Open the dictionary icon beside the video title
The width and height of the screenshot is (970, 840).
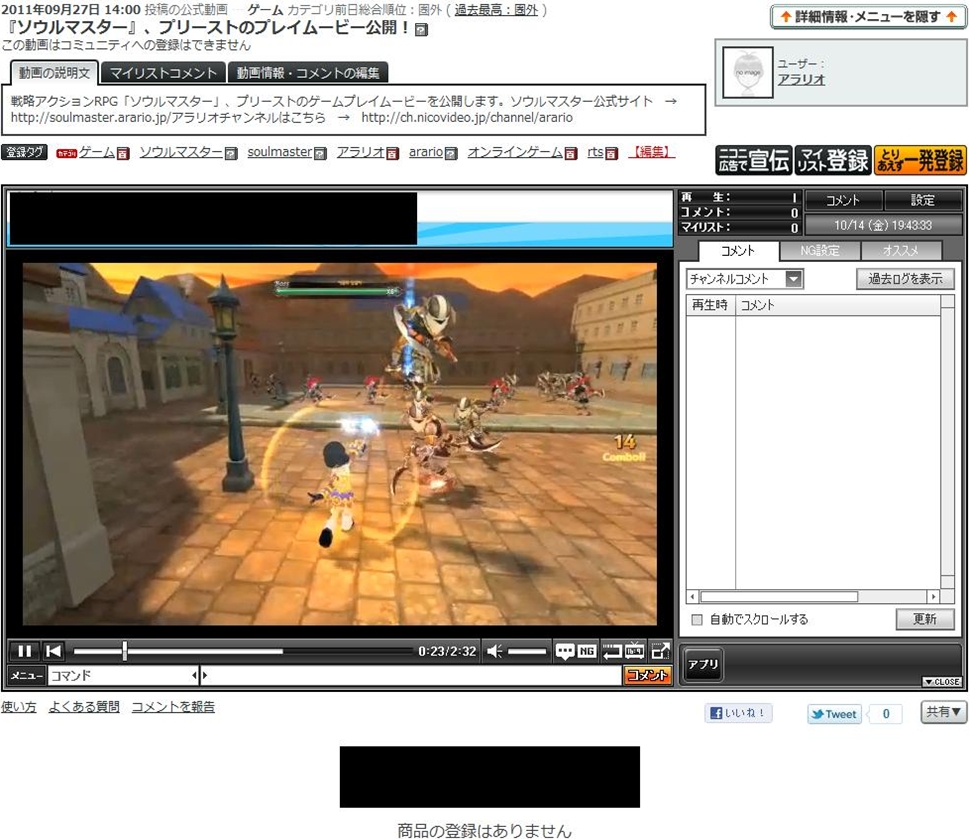[421, 30]
